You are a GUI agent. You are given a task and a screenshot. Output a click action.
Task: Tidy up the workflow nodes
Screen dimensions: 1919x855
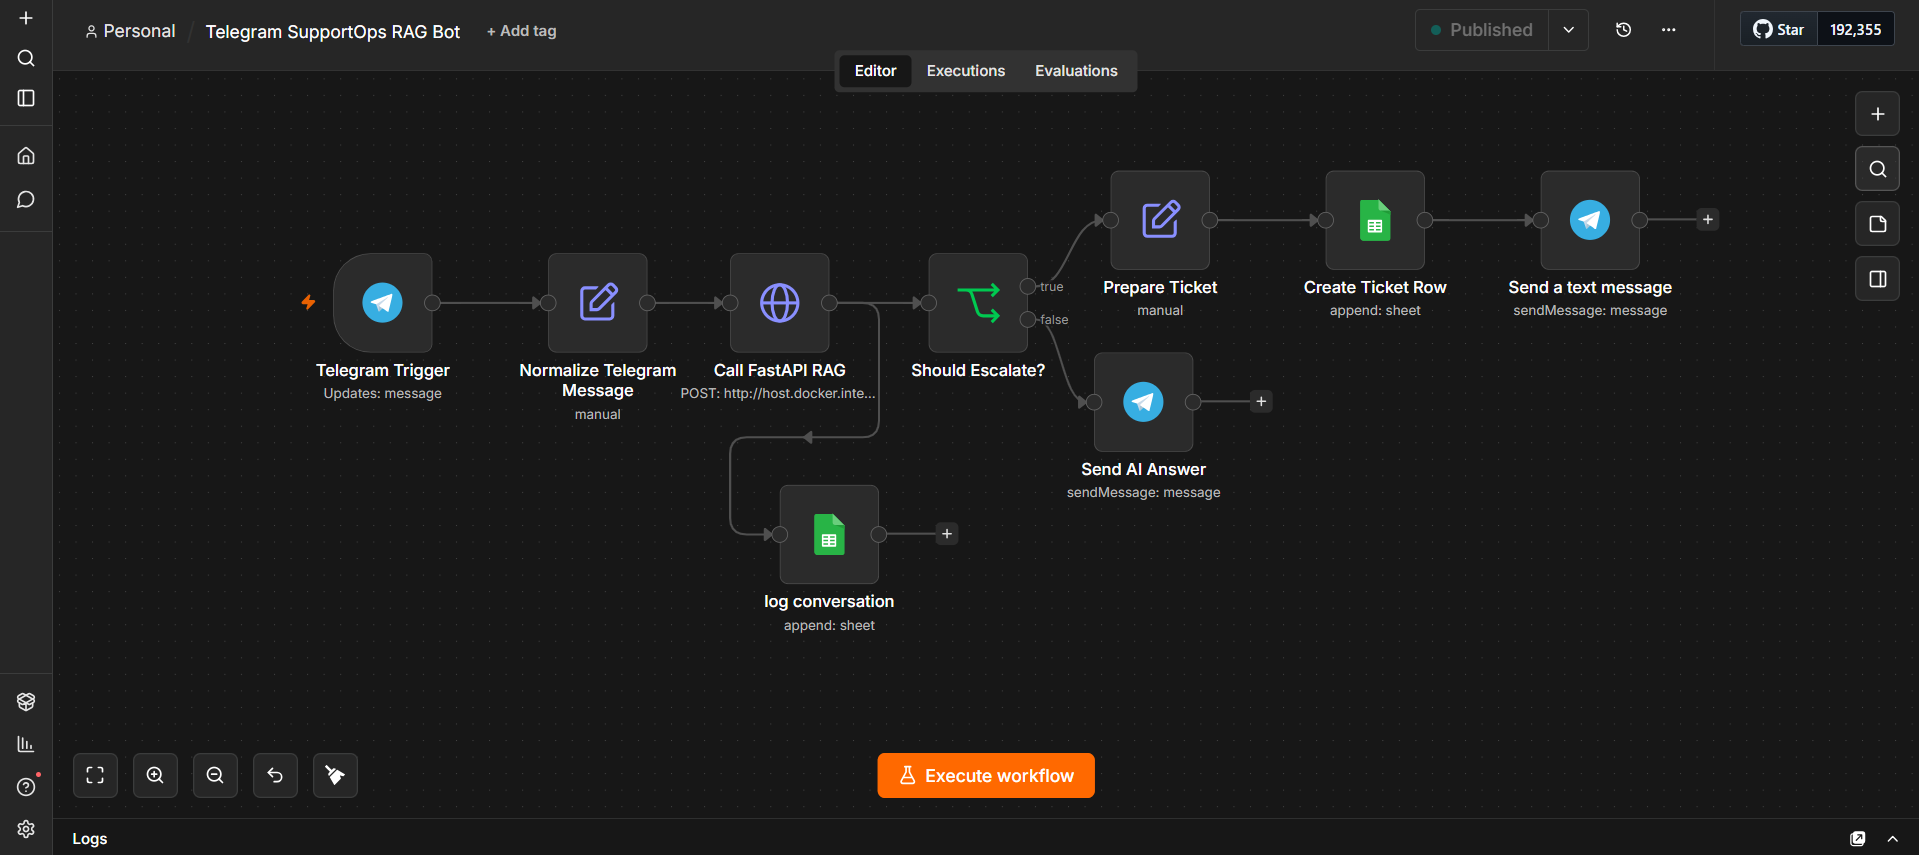(x=335, y=775)
